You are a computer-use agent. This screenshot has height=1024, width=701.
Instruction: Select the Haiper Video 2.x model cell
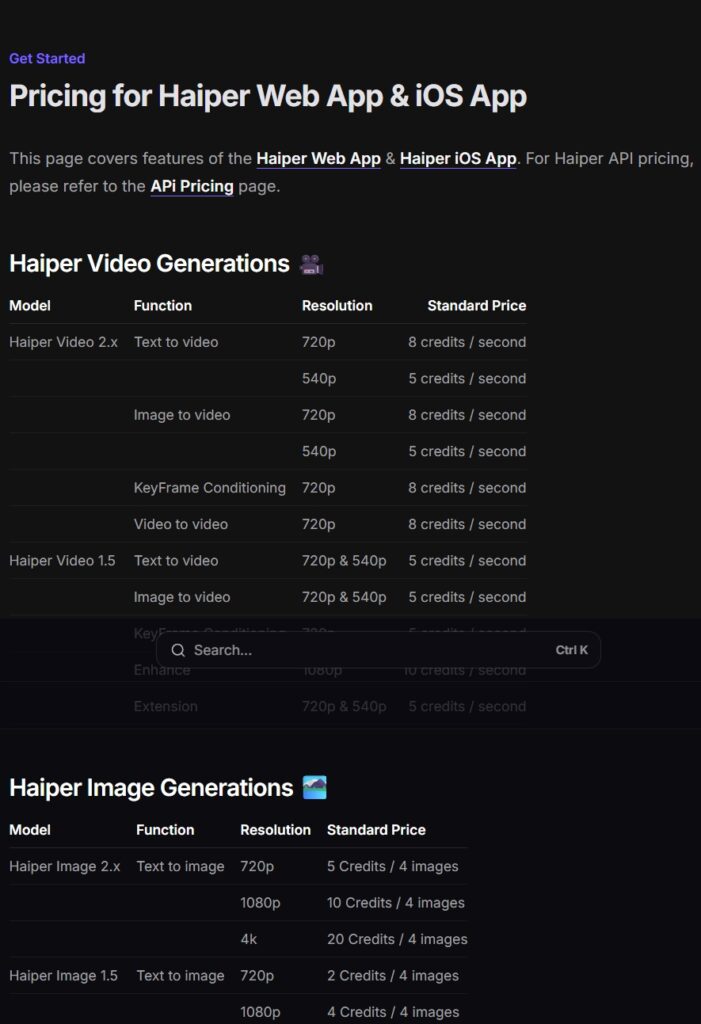click(63, 342)
